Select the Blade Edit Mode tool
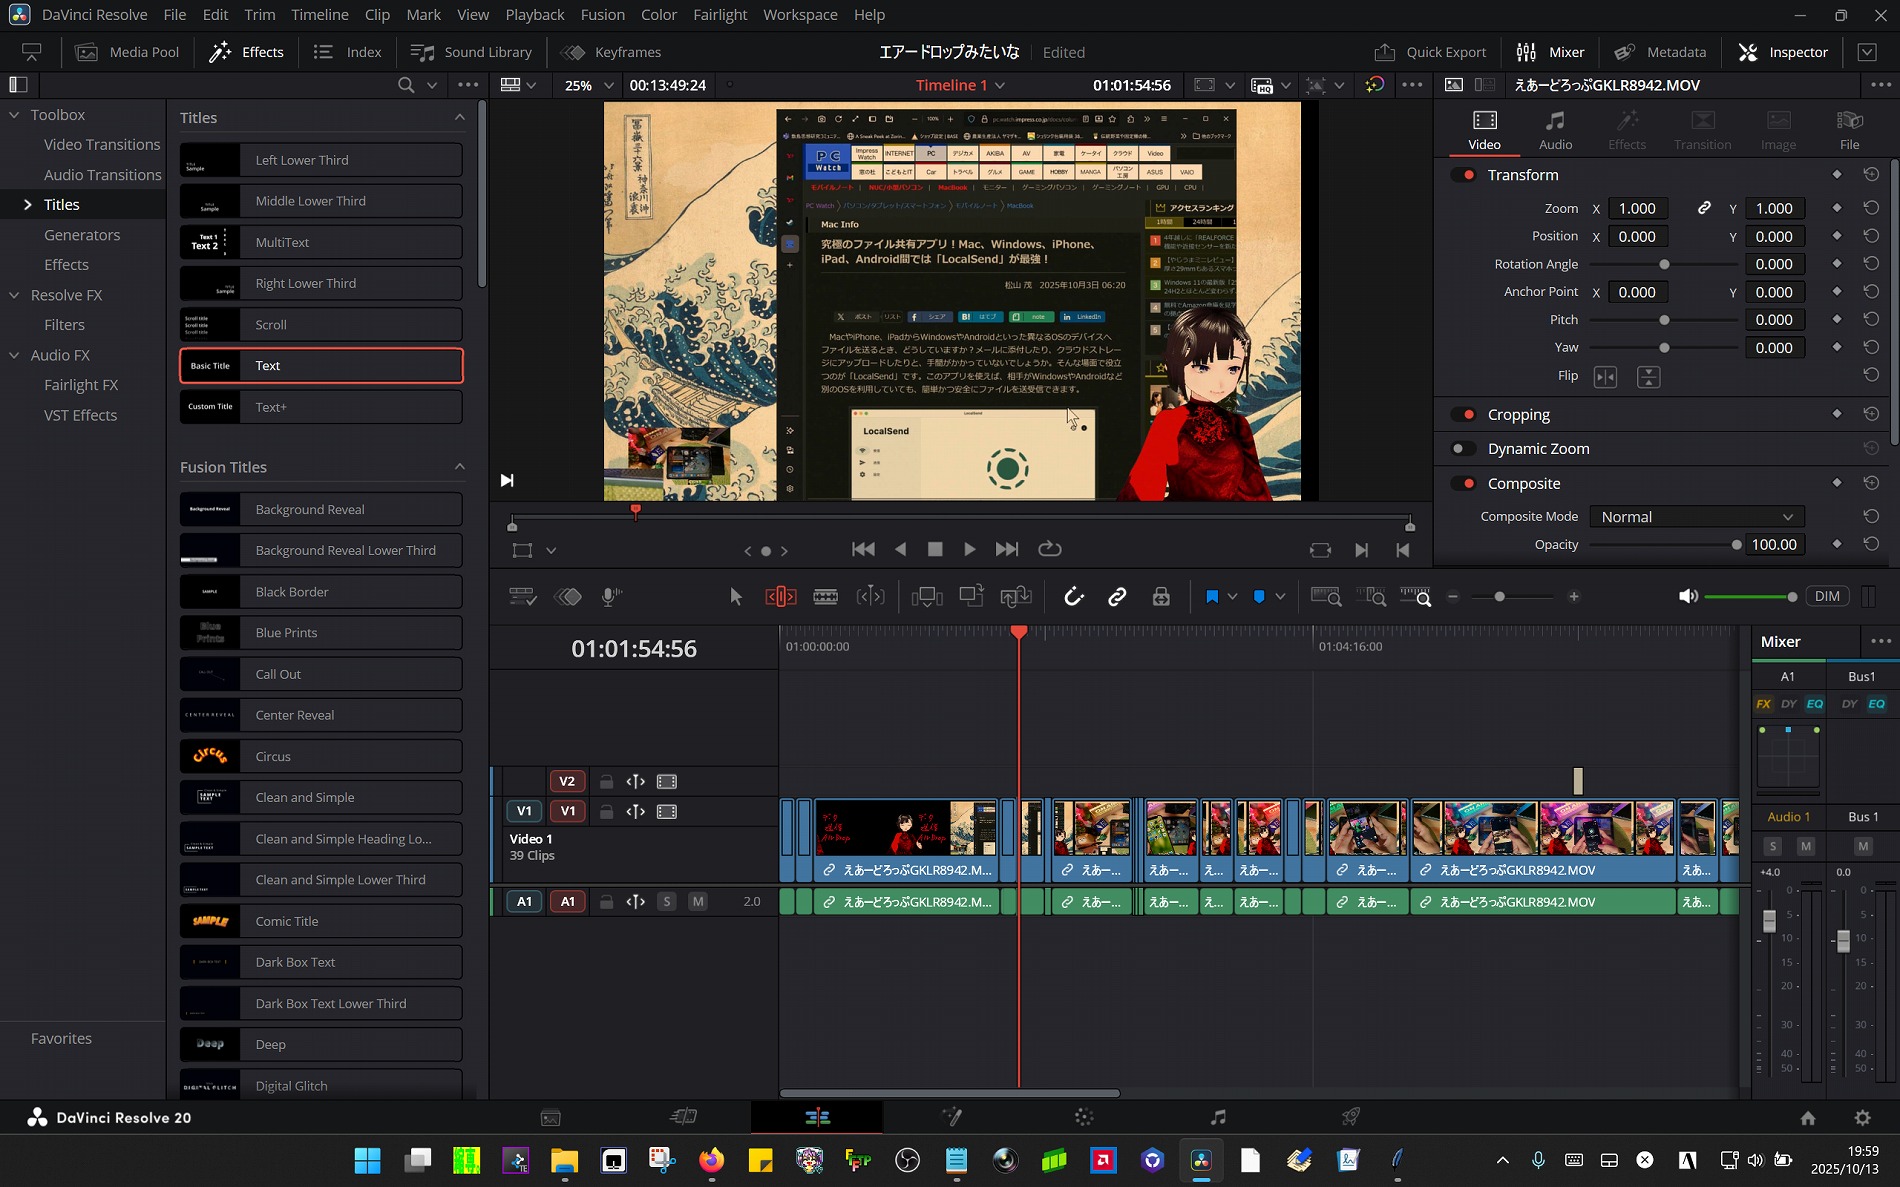This screenshot has height=1187, width=1900. (826, 597)
